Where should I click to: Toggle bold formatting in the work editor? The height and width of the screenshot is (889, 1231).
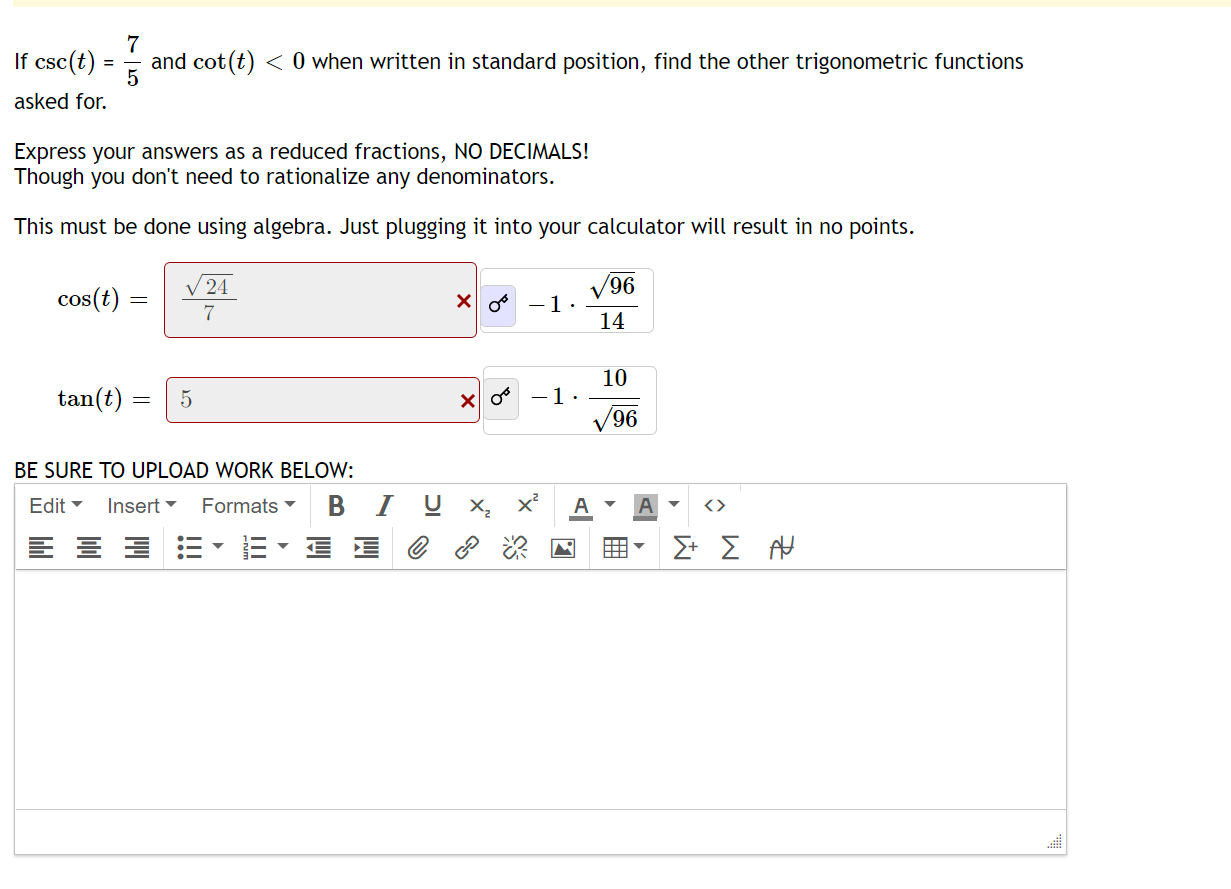tap(336, 505)
